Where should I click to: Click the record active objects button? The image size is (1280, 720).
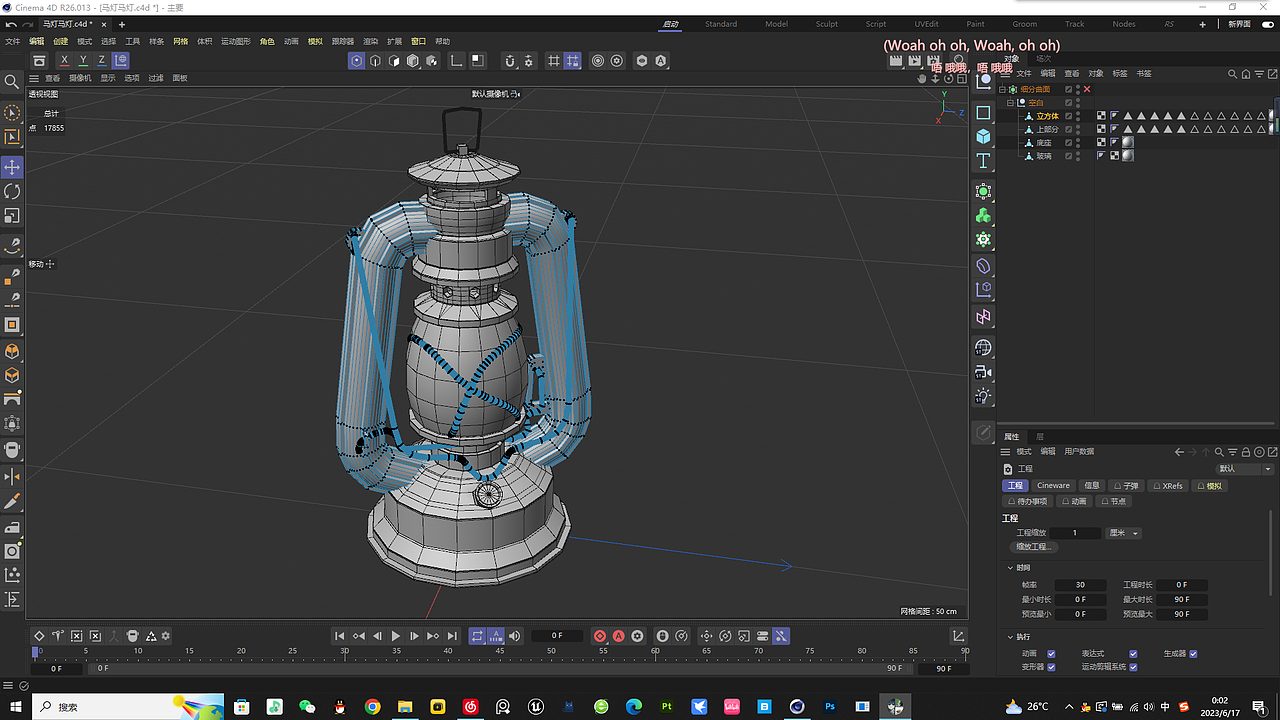pyautogui.click(x=600, y=636)
